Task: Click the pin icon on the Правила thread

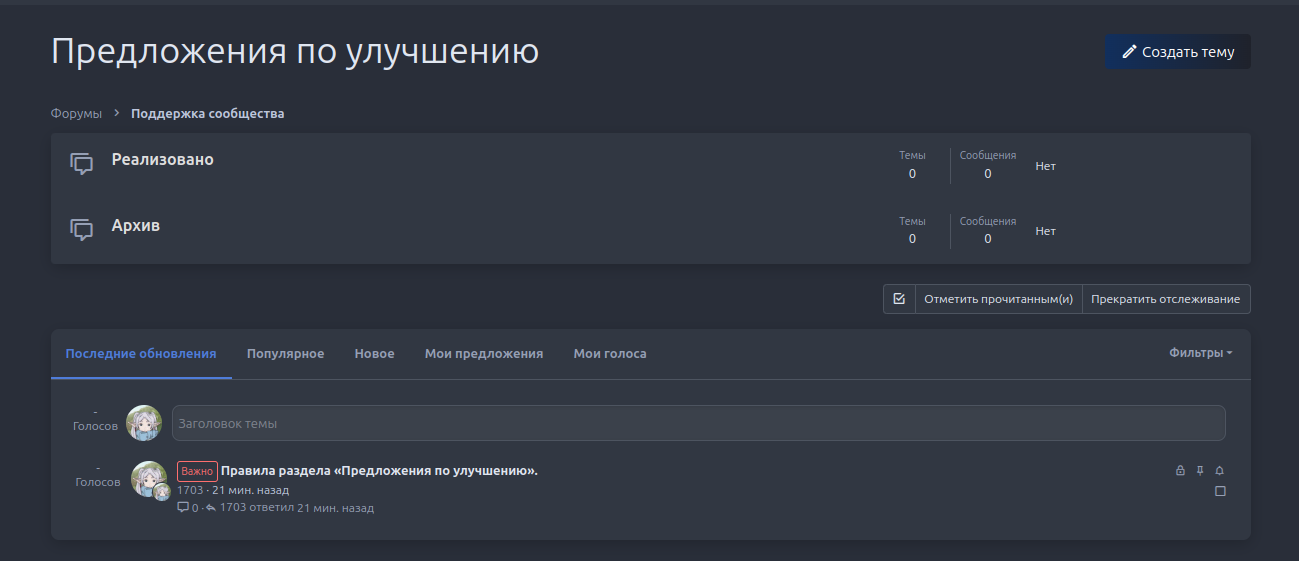Action: pos(1200,471)
